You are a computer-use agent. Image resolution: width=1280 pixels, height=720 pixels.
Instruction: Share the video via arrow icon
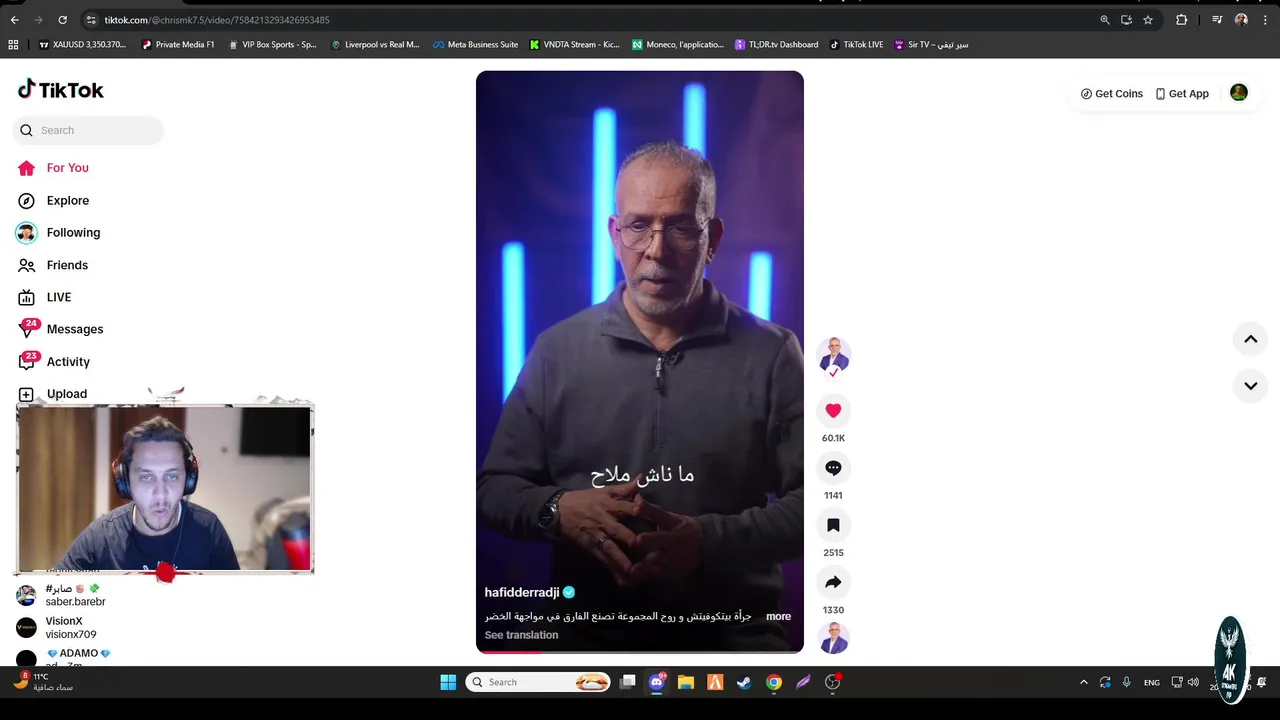tap(833, 582)
